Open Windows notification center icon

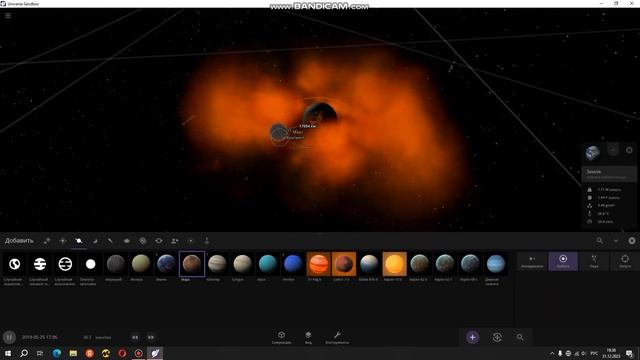point(629,353)
